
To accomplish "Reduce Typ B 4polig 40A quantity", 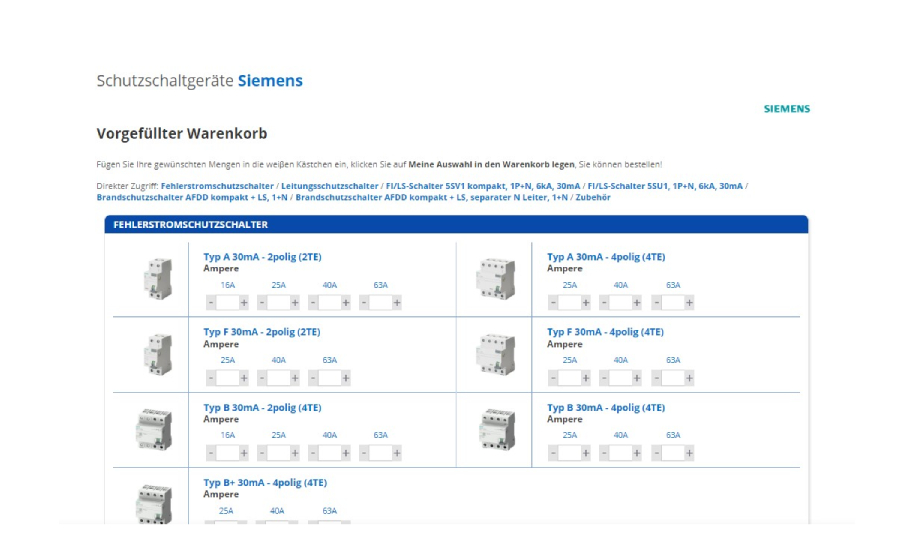I will (x=605, y=453).
